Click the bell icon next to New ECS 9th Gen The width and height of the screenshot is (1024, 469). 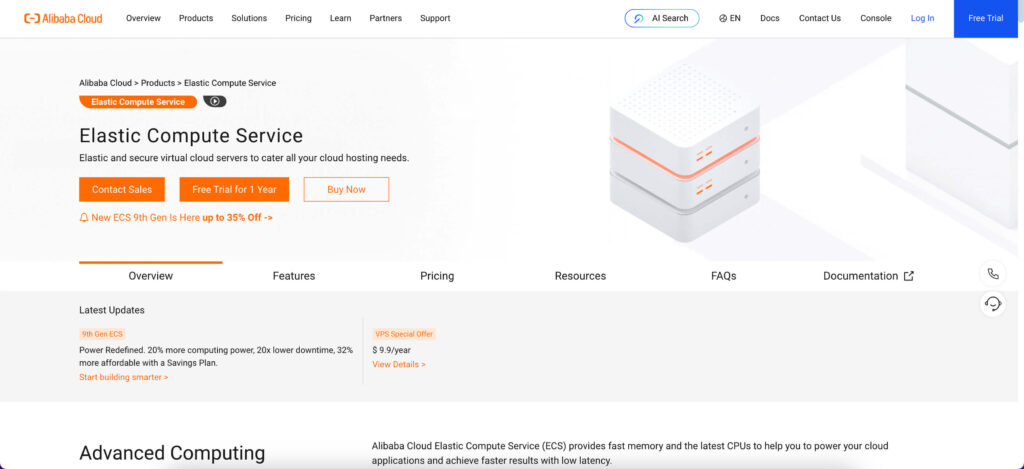click(84, 218)
